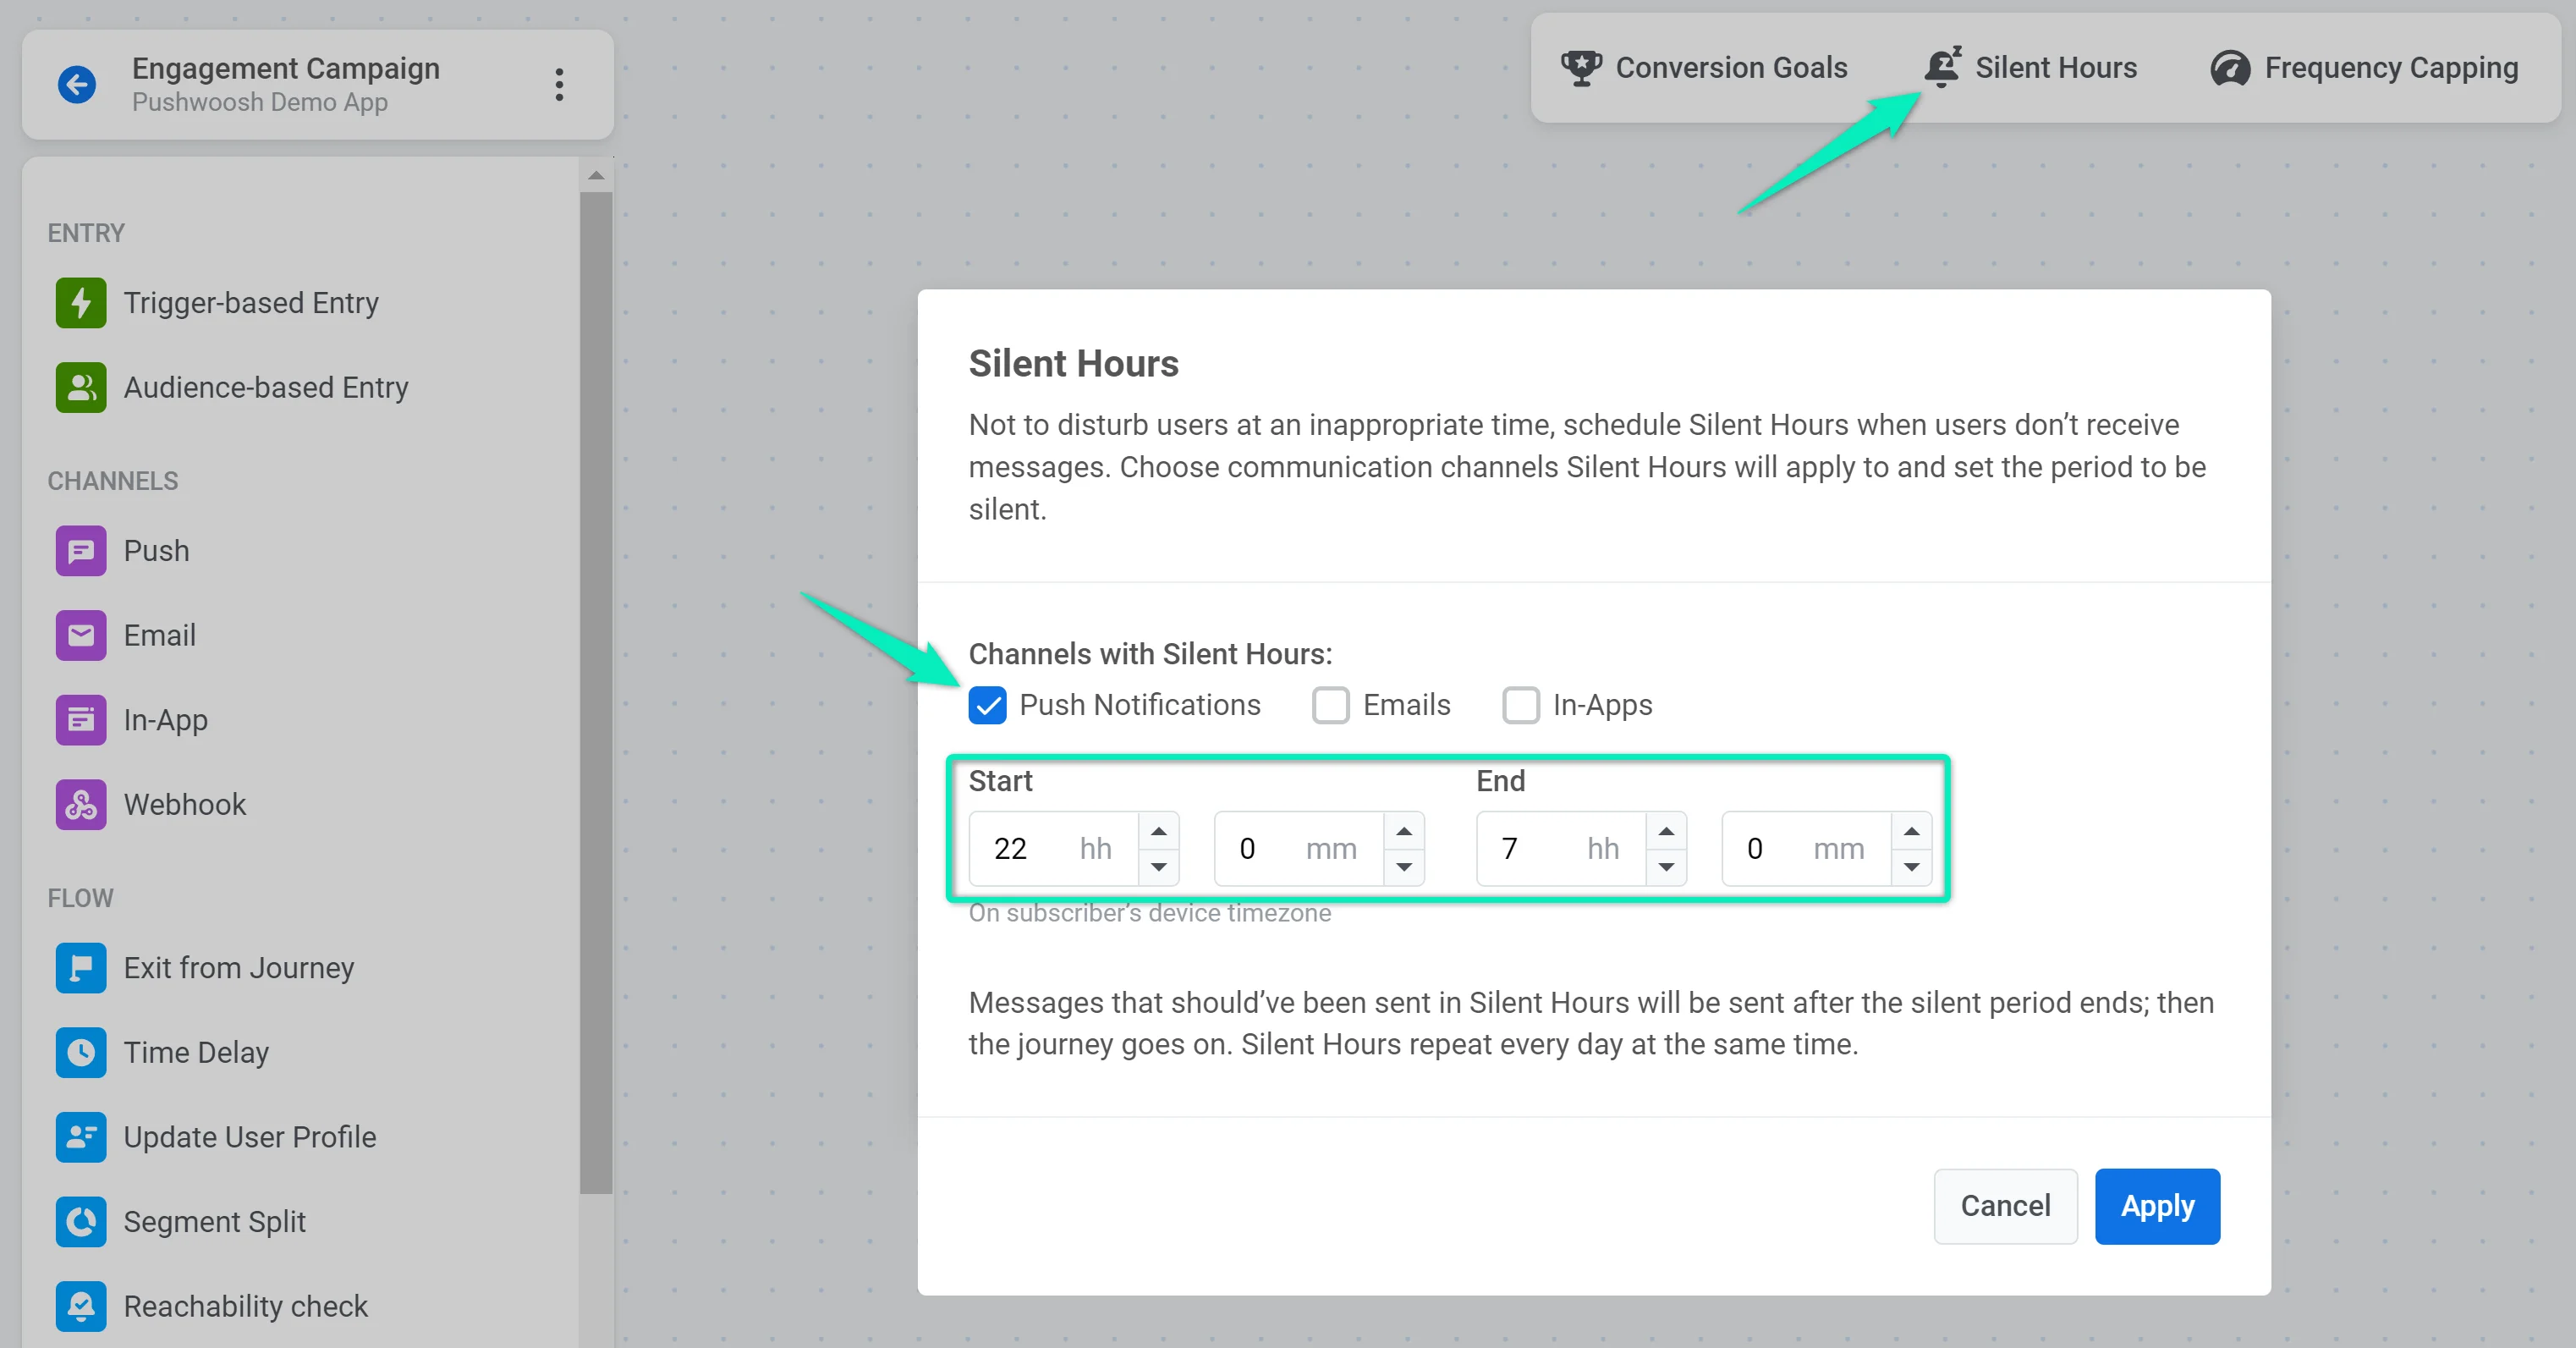
Task: Choose the Webhook channel icon
Action: 81,805
